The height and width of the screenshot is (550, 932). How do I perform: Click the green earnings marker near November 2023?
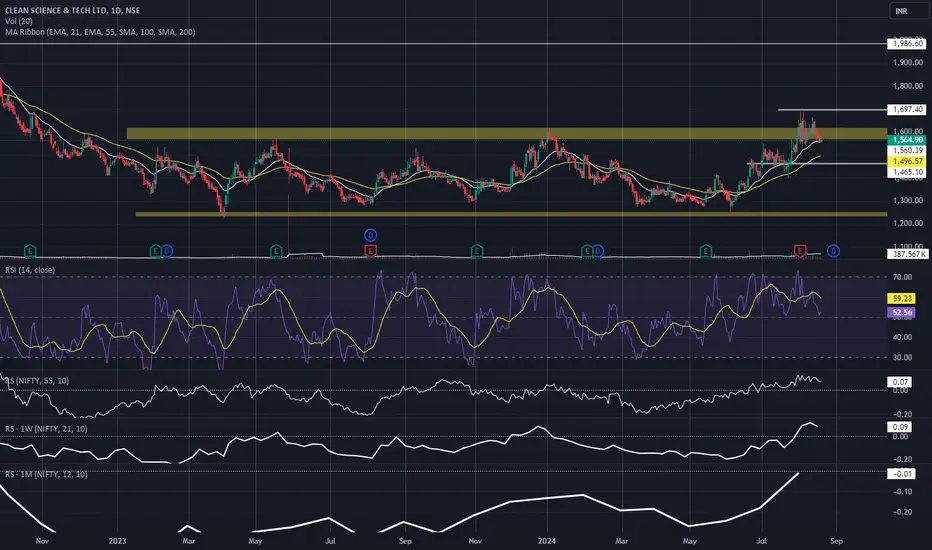pos(477,252)
